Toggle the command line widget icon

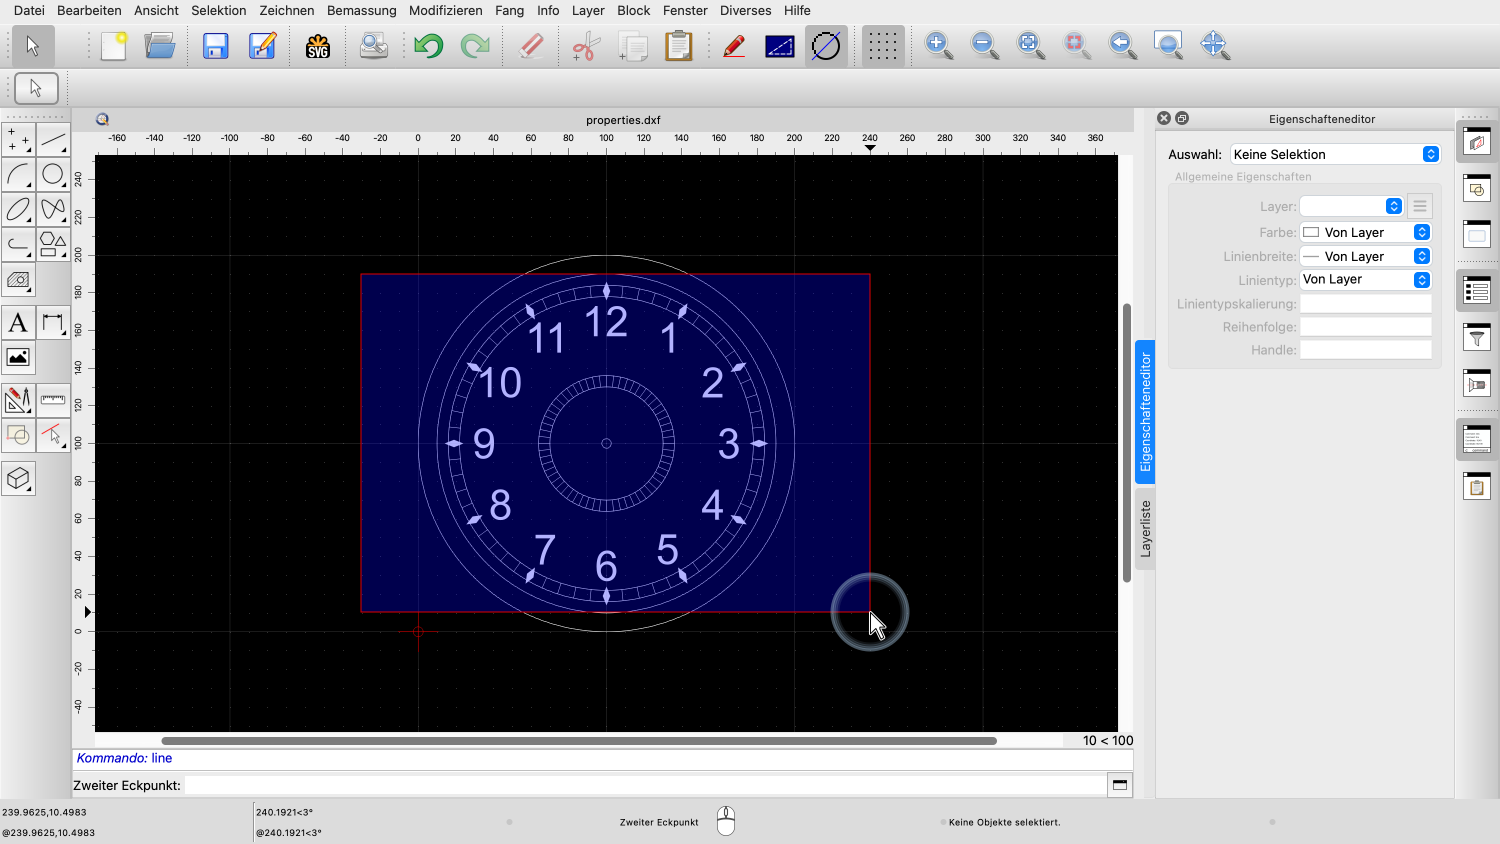coord(1477,439)
